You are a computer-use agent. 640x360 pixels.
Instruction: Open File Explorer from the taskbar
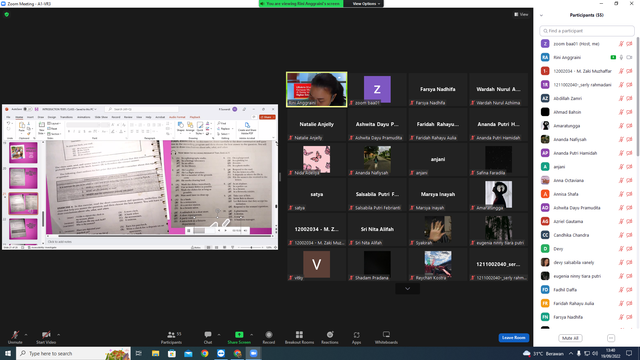(x=155, y=353)
